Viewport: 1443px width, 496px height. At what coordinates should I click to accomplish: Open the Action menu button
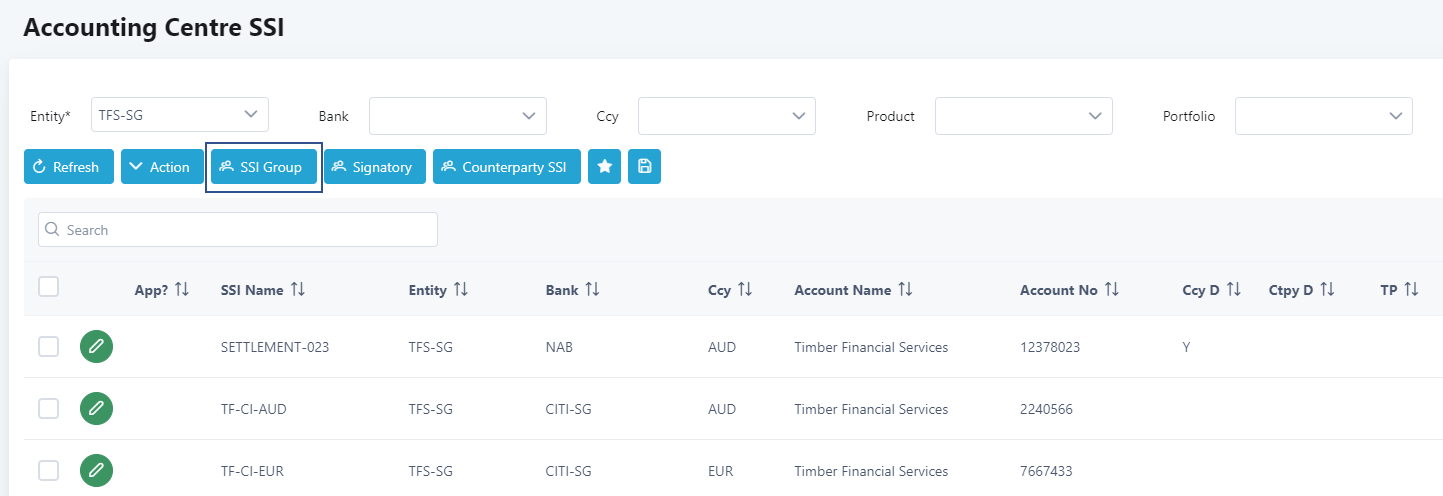pyautogui.click(x=160, y=167)
